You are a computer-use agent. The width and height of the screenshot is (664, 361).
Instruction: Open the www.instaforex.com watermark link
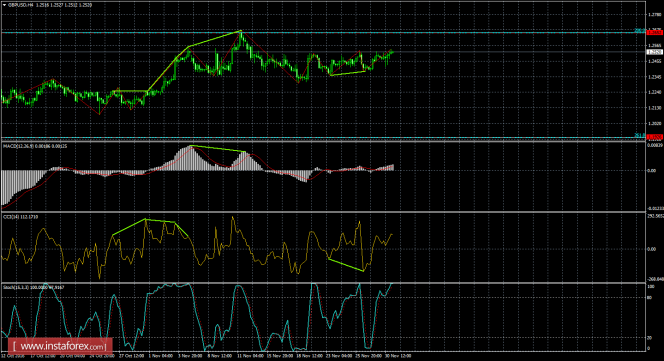[x=60, y=347]
